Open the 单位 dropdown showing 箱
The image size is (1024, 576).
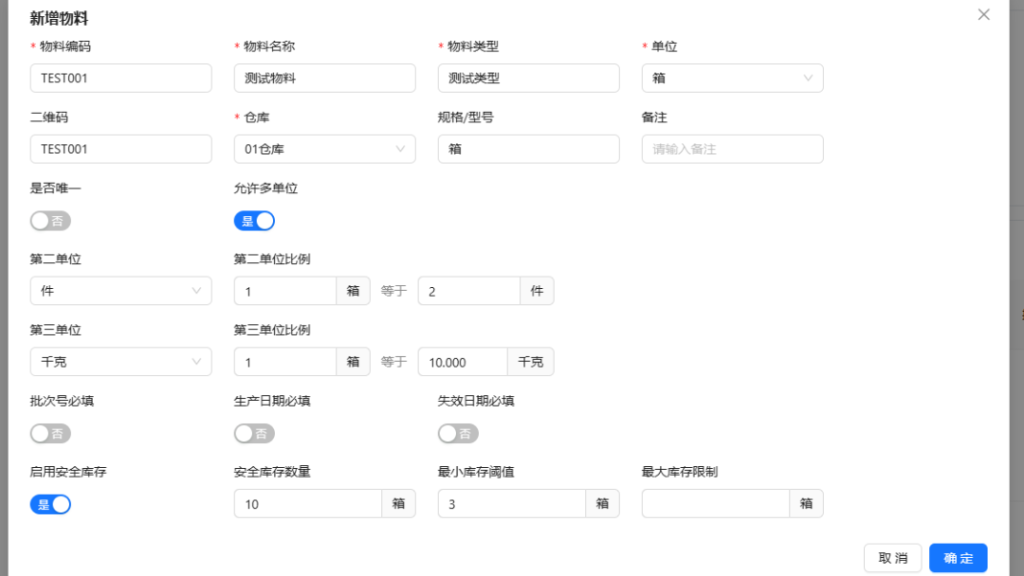pyautogui.click(x=732, y=78)
